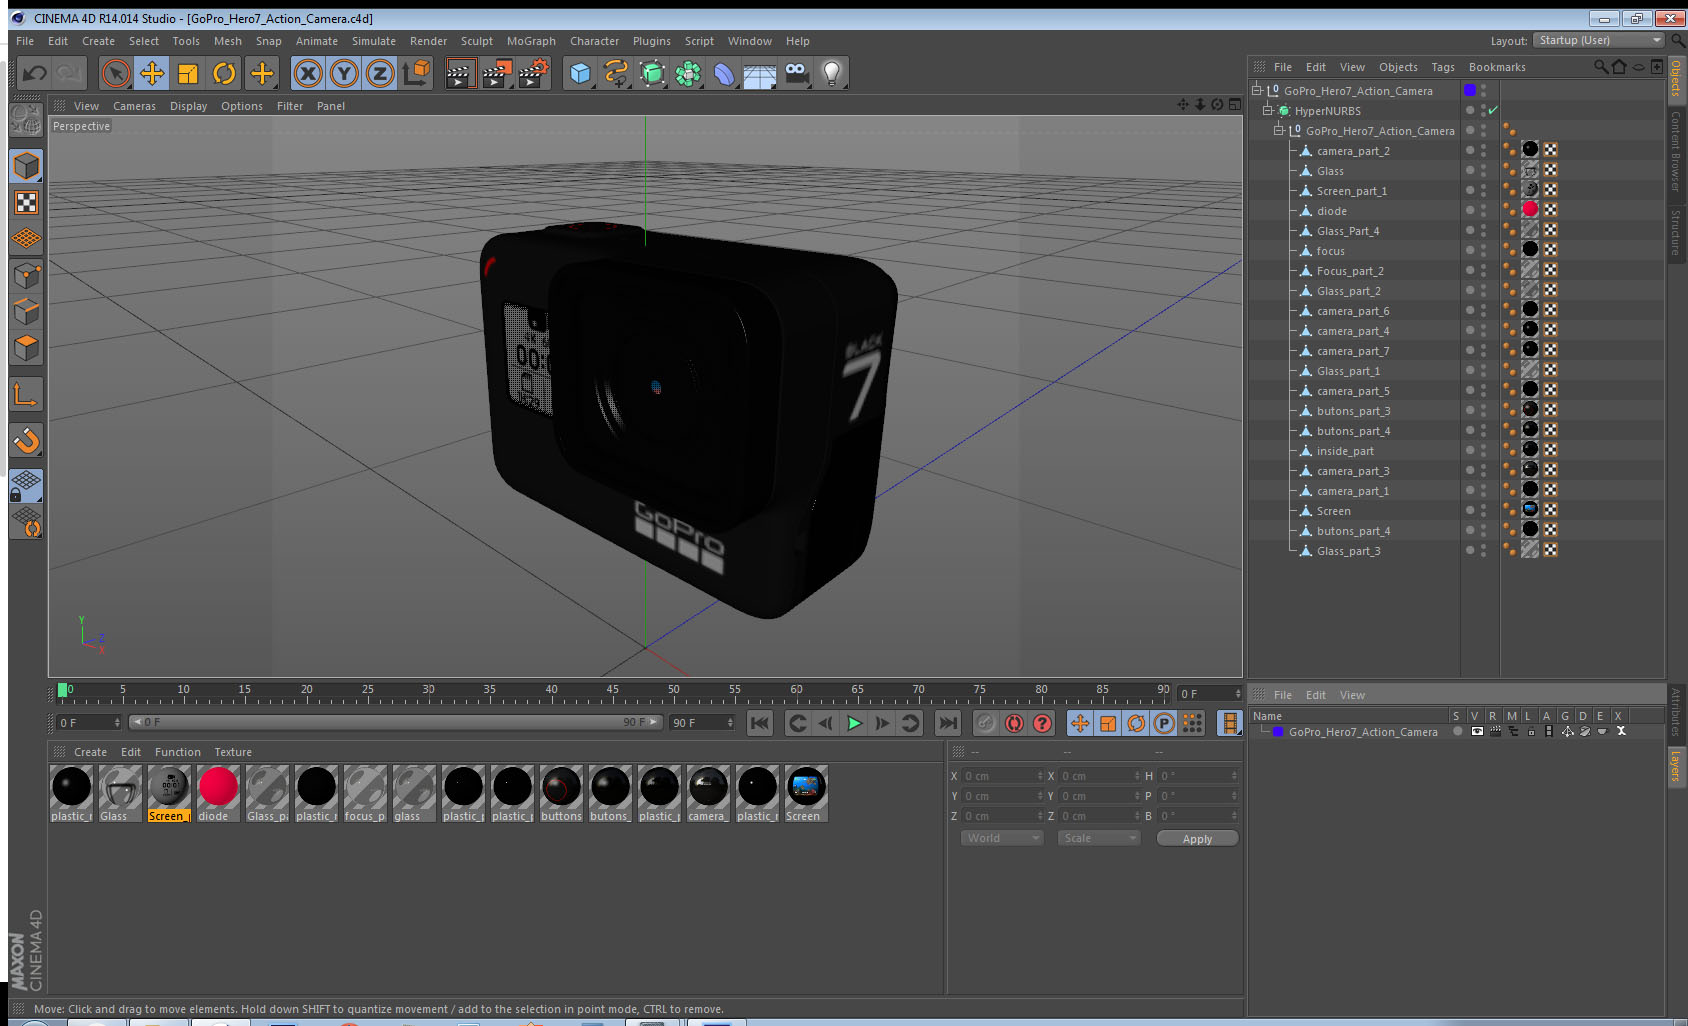
Task: Click frame 45 on the timeline ruler
Action: [612, 692]
